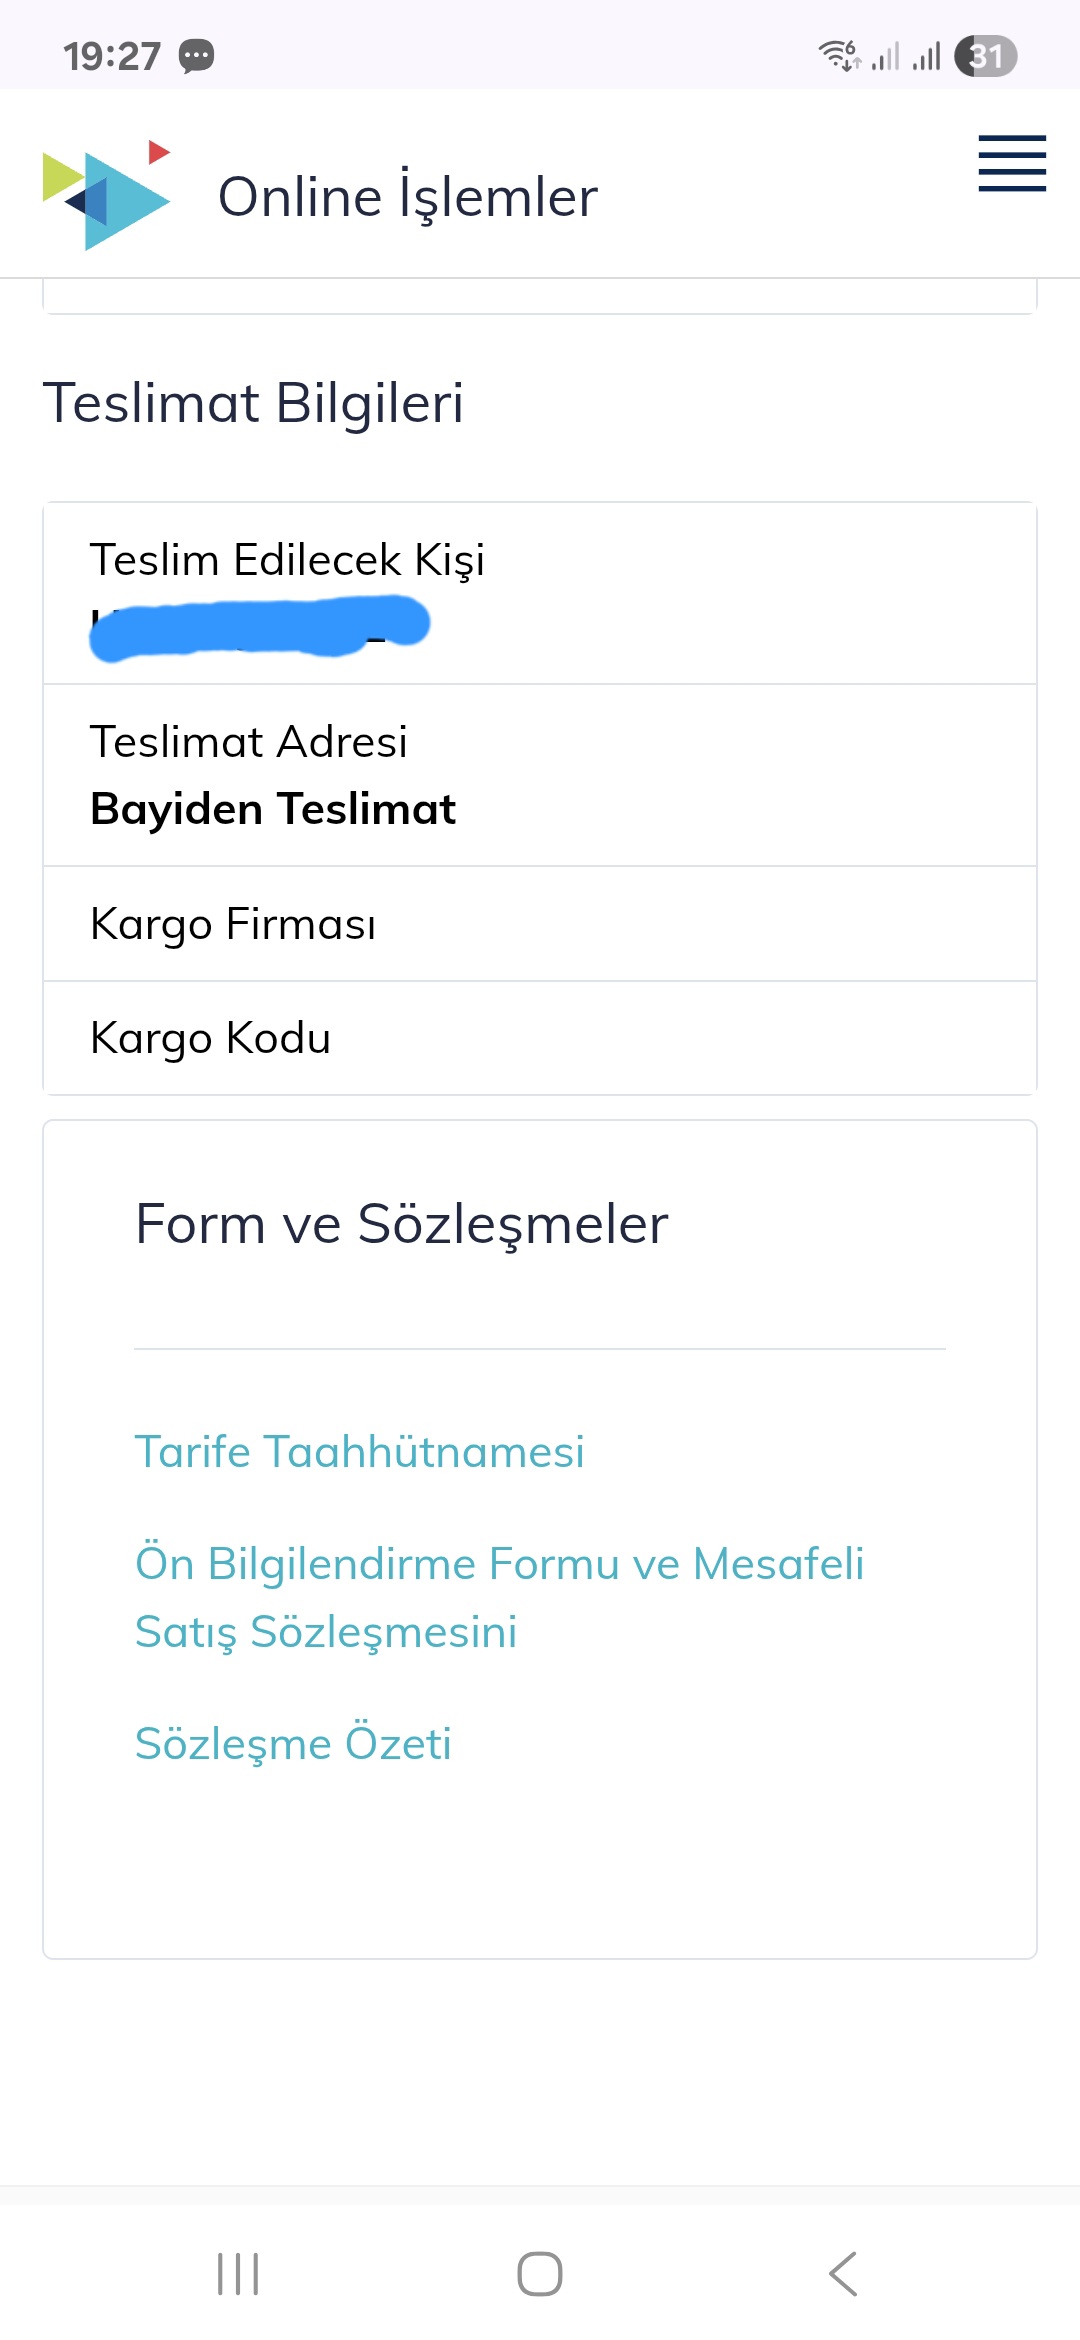Open the Sözleşme Özeti link
Image resolution: width=1080 pixels, height=2340 pixels.
point(293,1744)
